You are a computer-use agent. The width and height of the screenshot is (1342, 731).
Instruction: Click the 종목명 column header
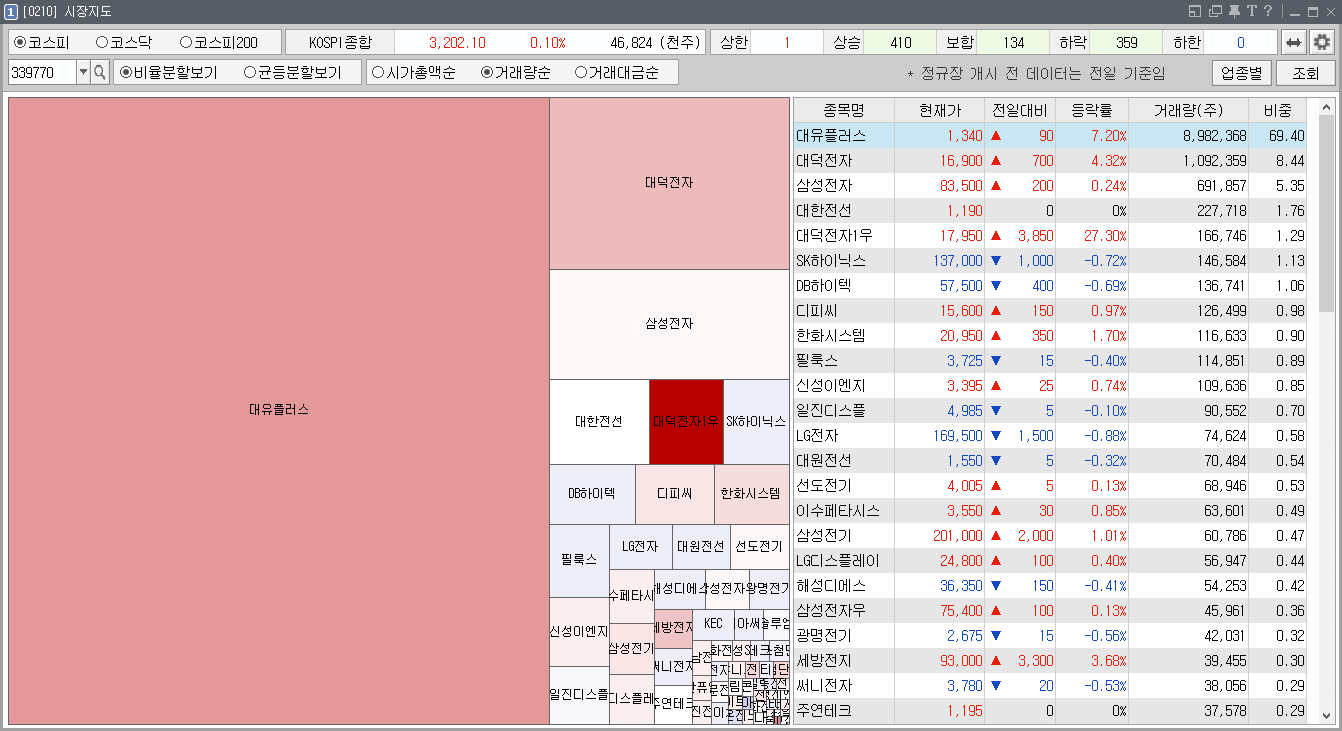pyautogui.click(x=844, y=110)
